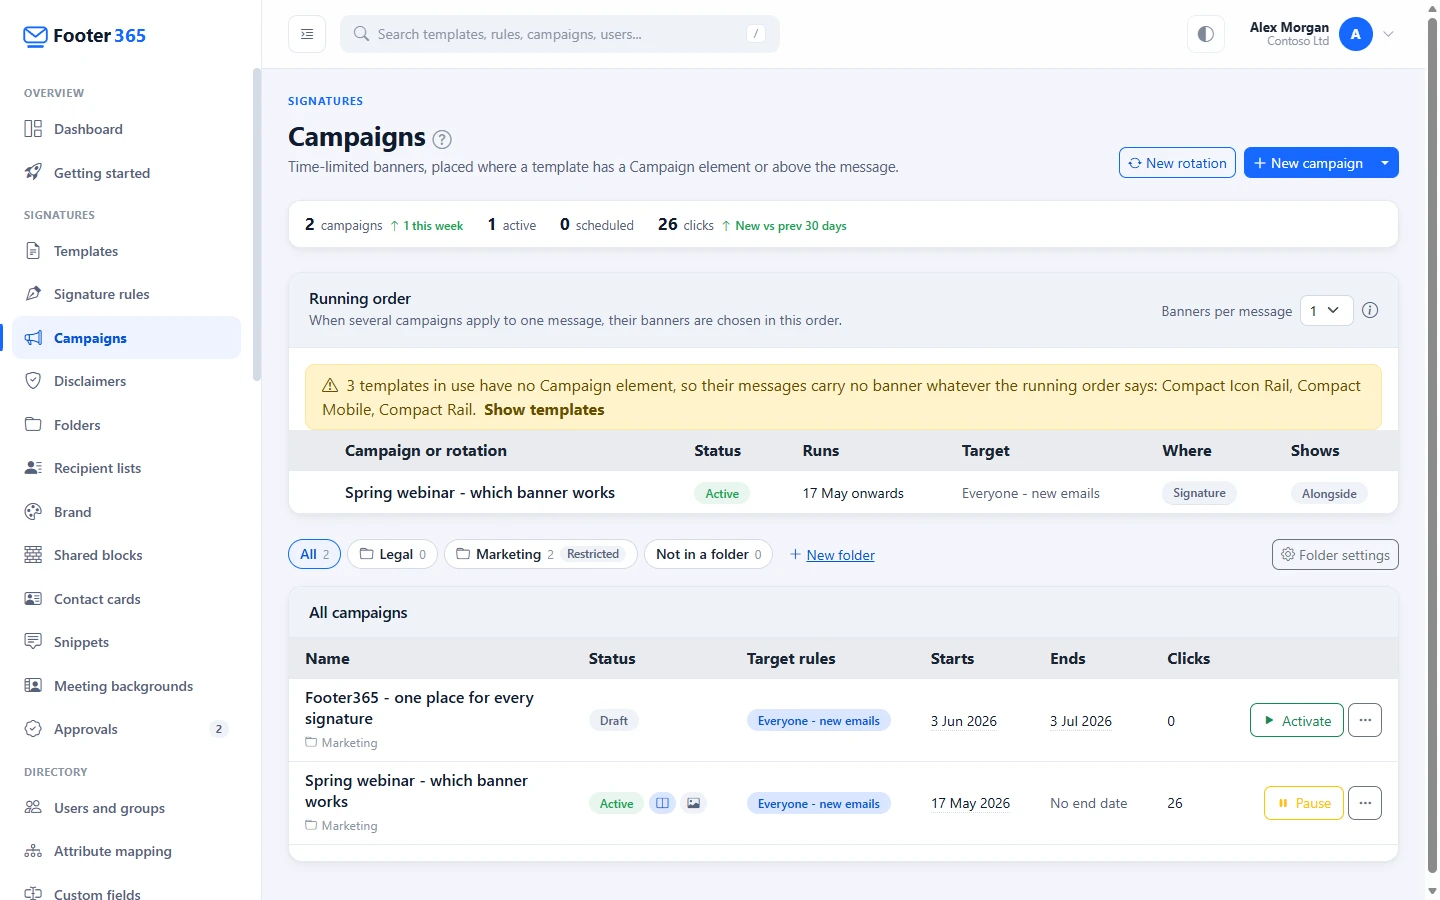Image resolution: width=1440 pixels, height=900 pixels.
Task: Switch to the Marketing folder tab
Action: point(540,554)
